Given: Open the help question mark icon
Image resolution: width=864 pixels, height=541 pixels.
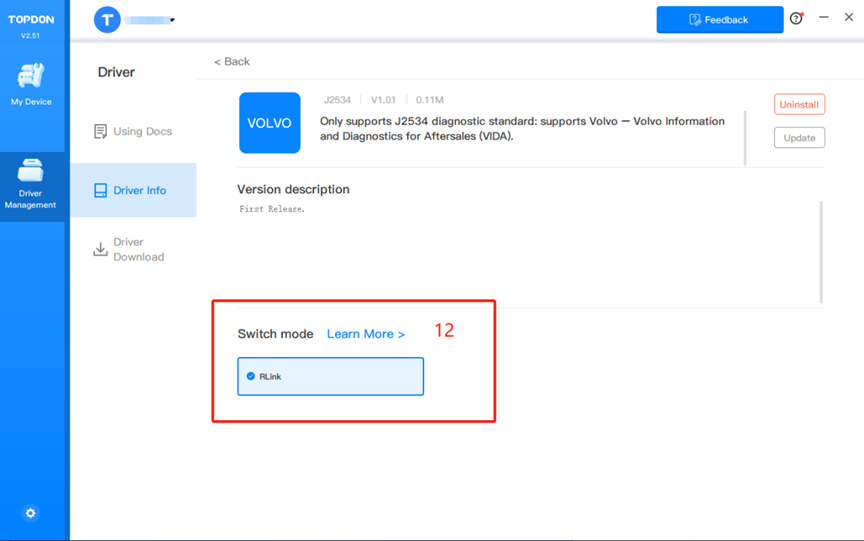Looking at the screenshot, I should [796, 19].
